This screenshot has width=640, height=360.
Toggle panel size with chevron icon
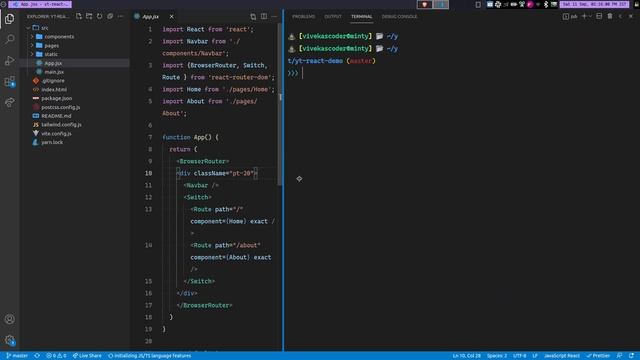(x=620, y=16)
